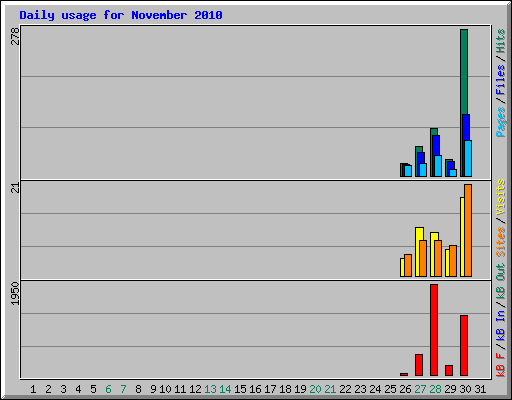The height and width of the screenshot is (400, 512).
Task: Click the green weekend day 20 label
Action: coord(315,389)
